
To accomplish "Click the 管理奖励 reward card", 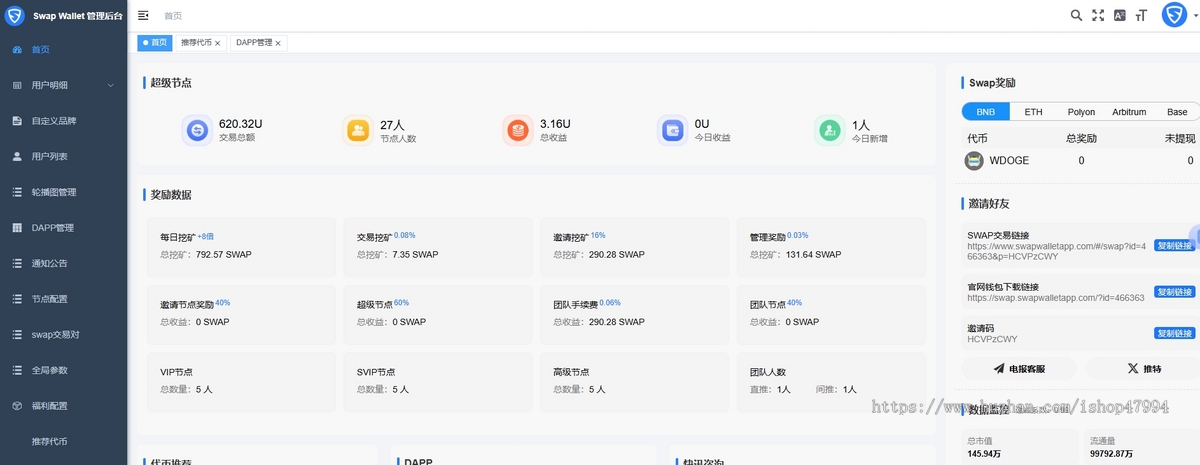I will coord(831,247).
